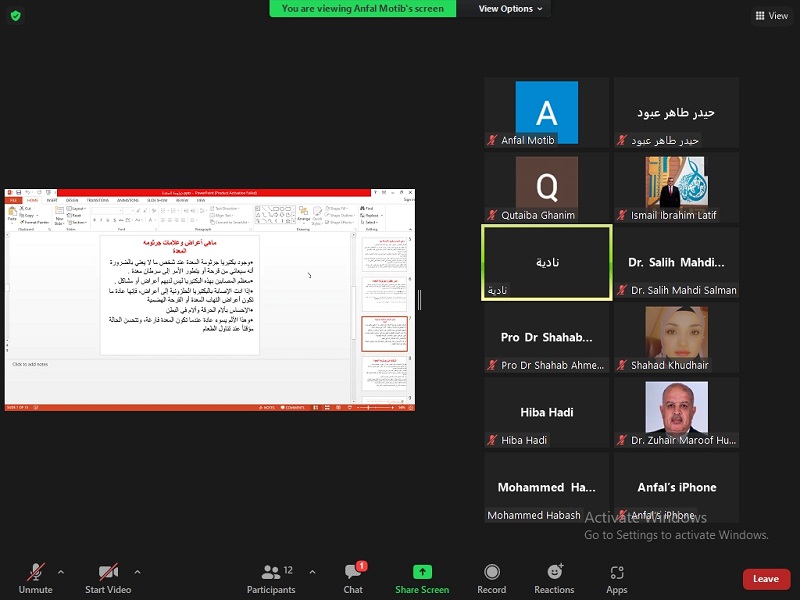Image resolution: width=800 pixels, height=600 pixels.
Task: Expand the video options arrow beside Start Video
Action: [137, 572]
